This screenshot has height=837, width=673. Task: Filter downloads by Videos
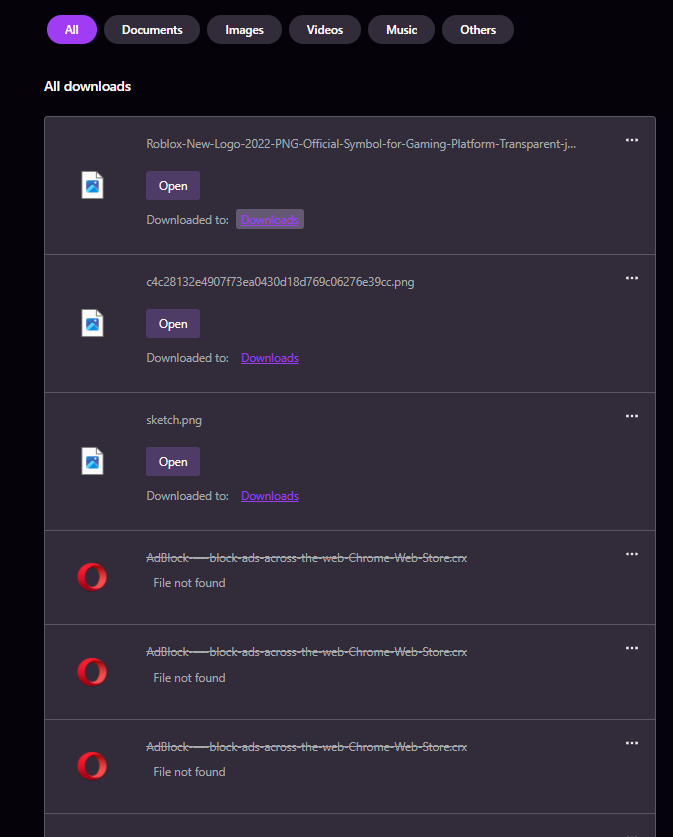click(324, 30)
